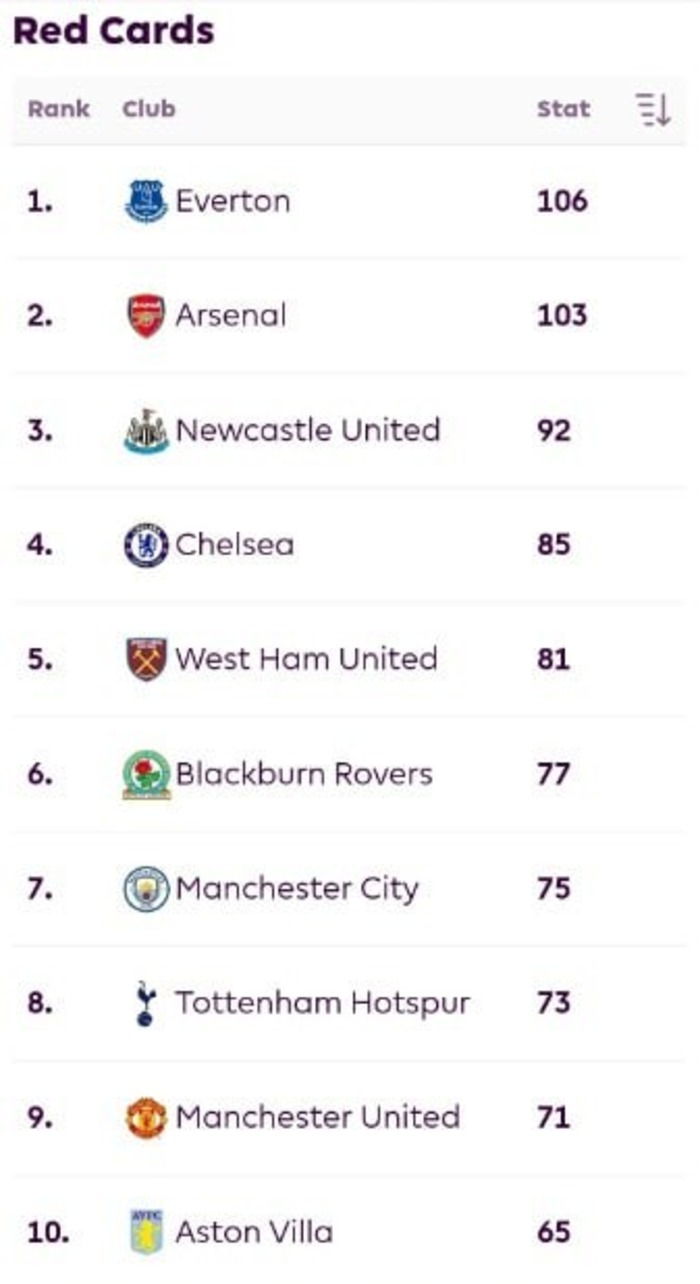Click the Tottenham Hotspur cockerel icon

tap(146, 1003)
